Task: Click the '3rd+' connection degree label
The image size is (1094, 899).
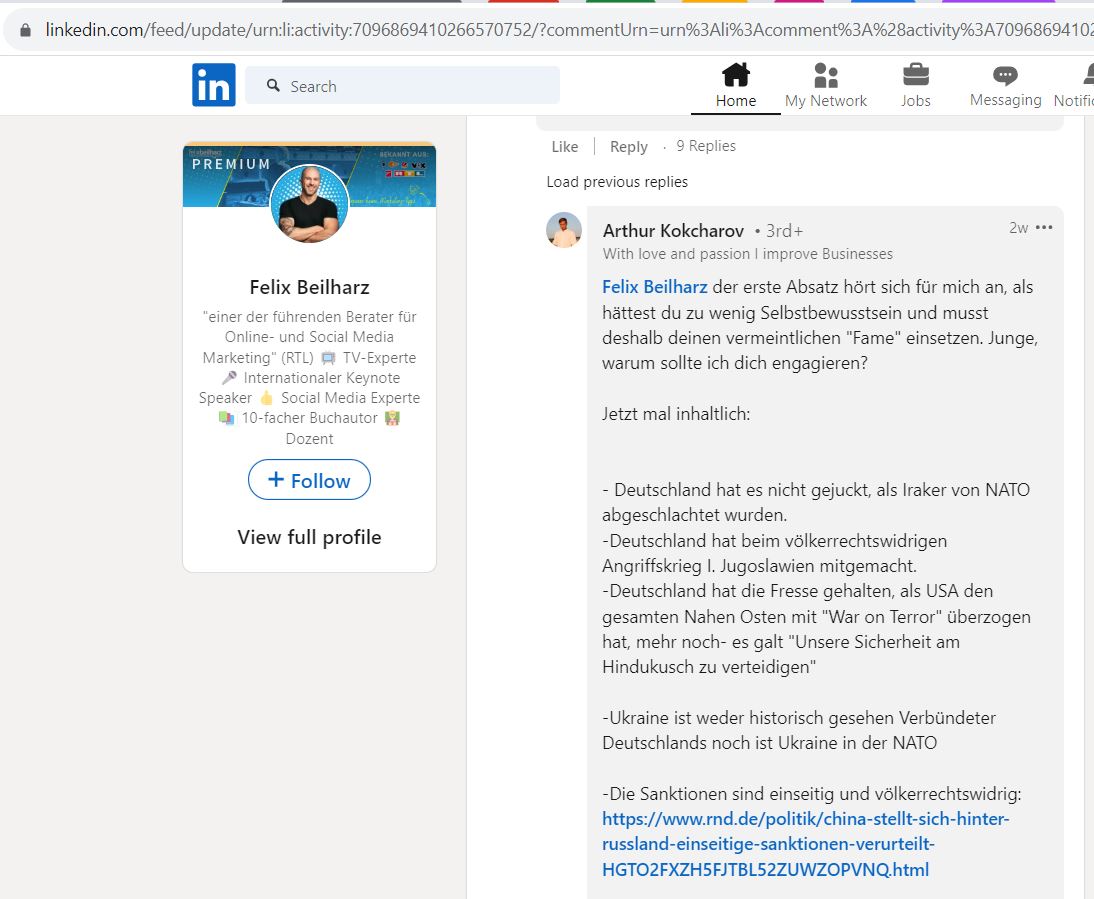Action: [784, 231]
